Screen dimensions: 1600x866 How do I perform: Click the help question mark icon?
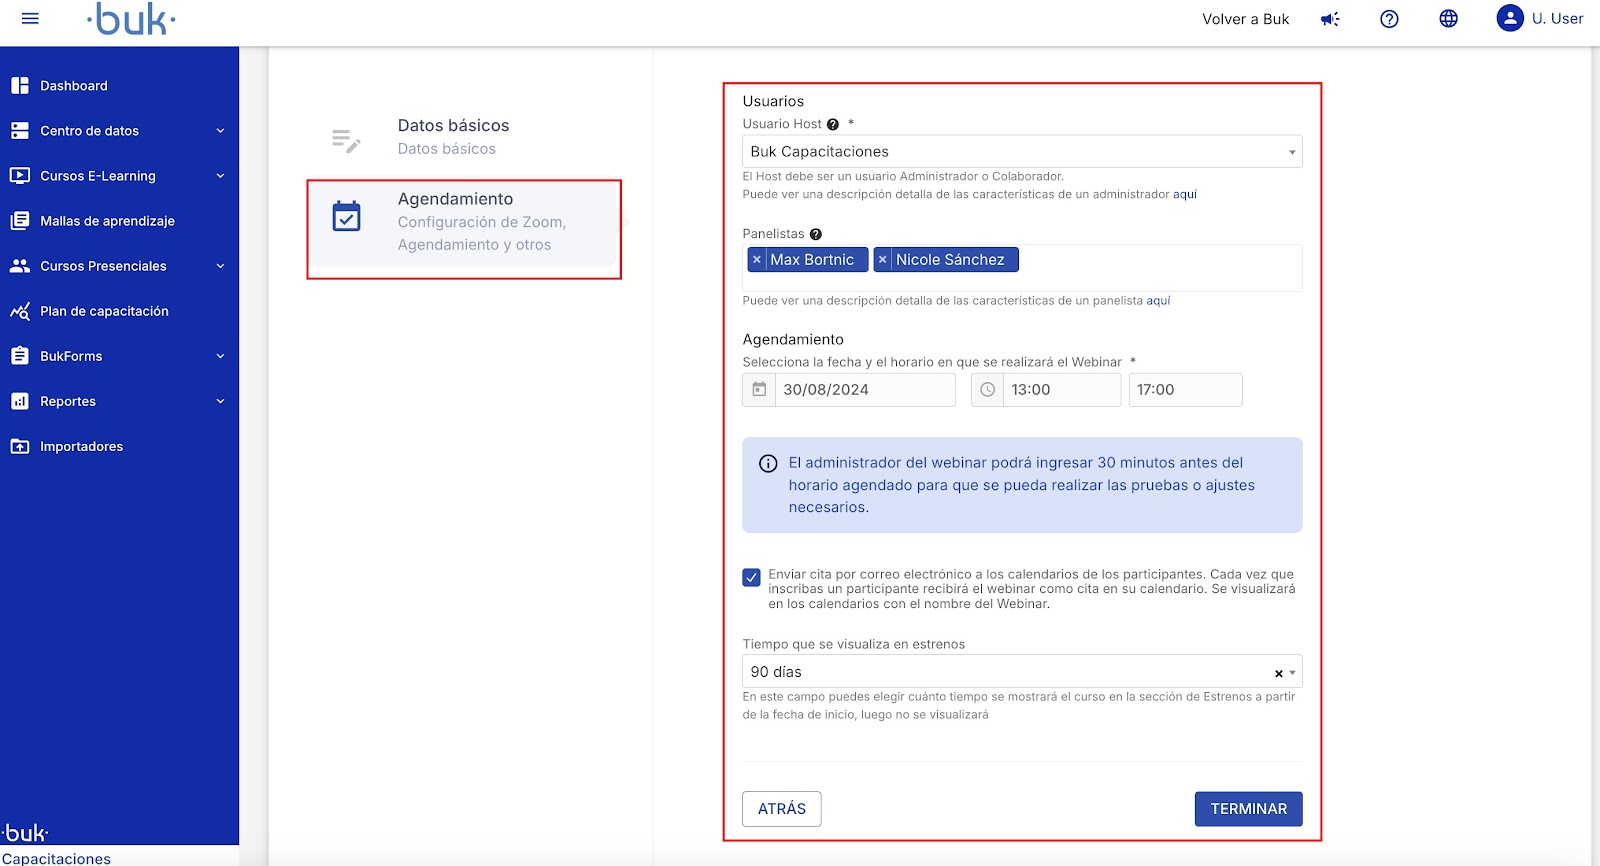[1389, 19]
